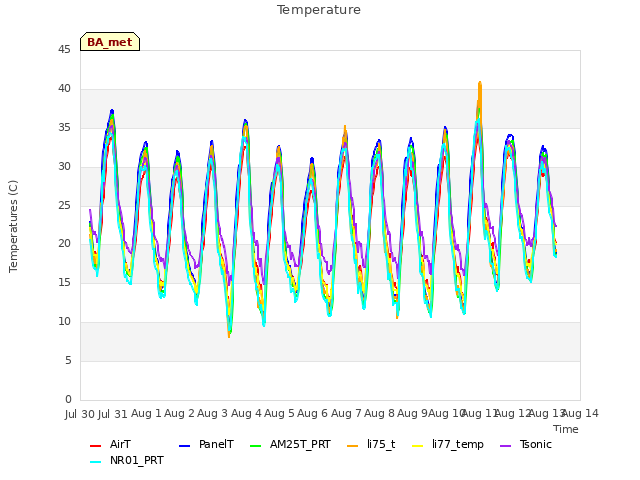
Task: Toggle the li75_t legend entry
Action: (x=371, y=444)
